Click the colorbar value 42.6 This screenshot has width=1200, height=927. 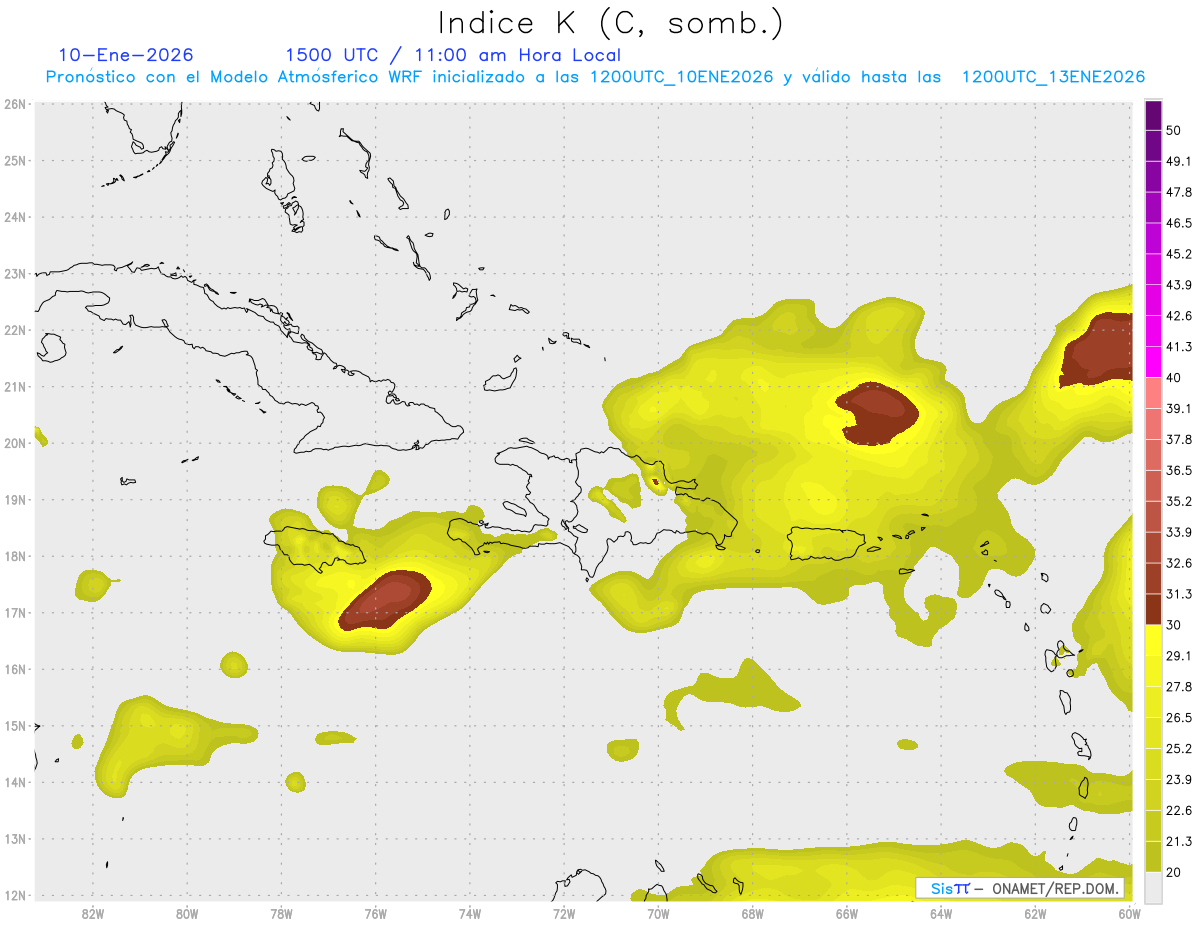[1179, 316]
